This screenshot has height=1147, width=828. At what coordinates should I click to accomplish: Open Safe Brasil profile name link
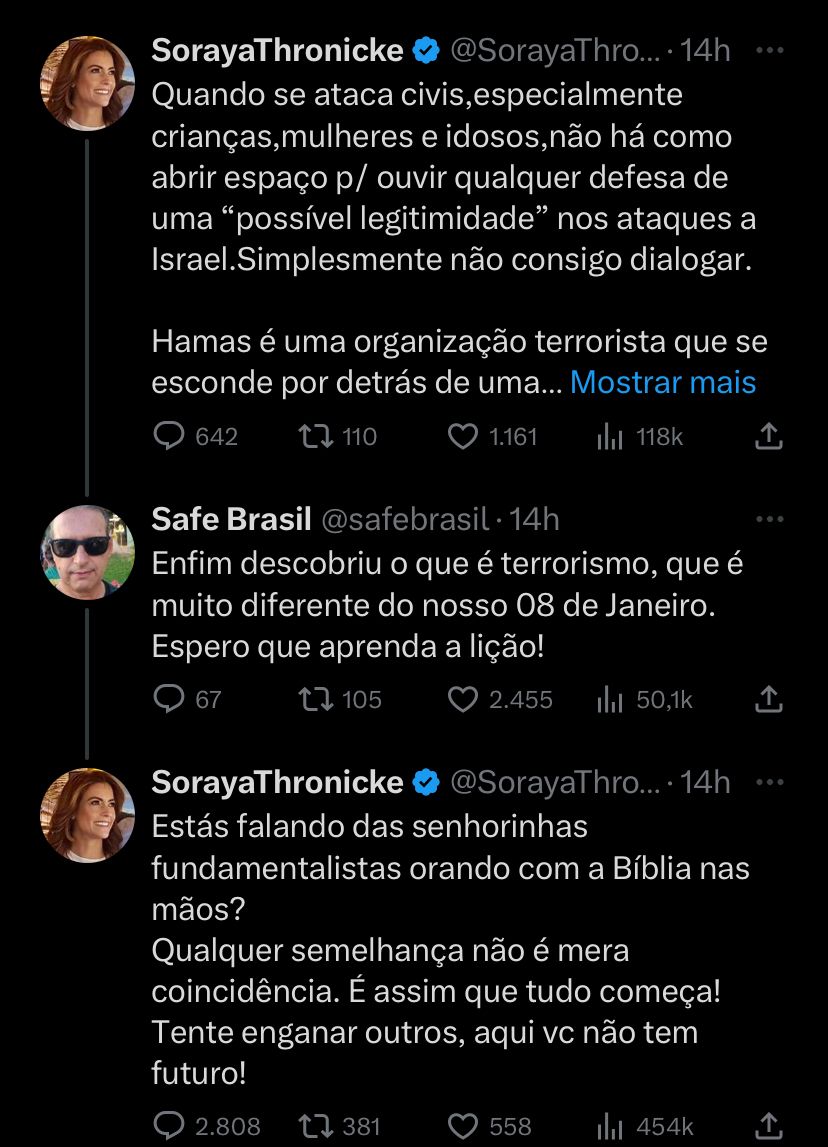click(x=229, y=519)
